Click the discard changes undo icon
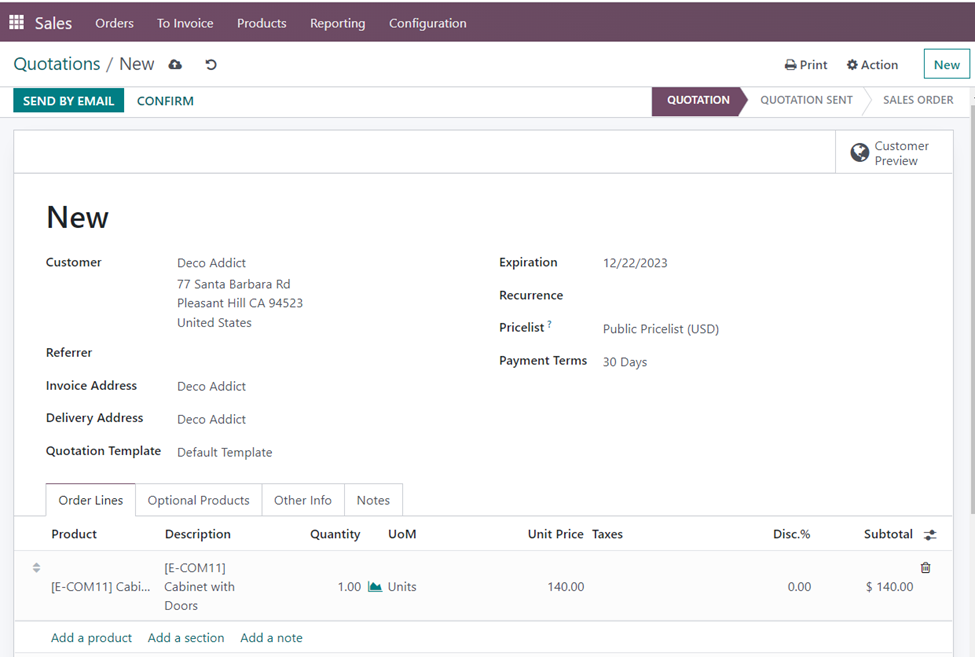Screen dimensions: 975x657 [211, 65]
